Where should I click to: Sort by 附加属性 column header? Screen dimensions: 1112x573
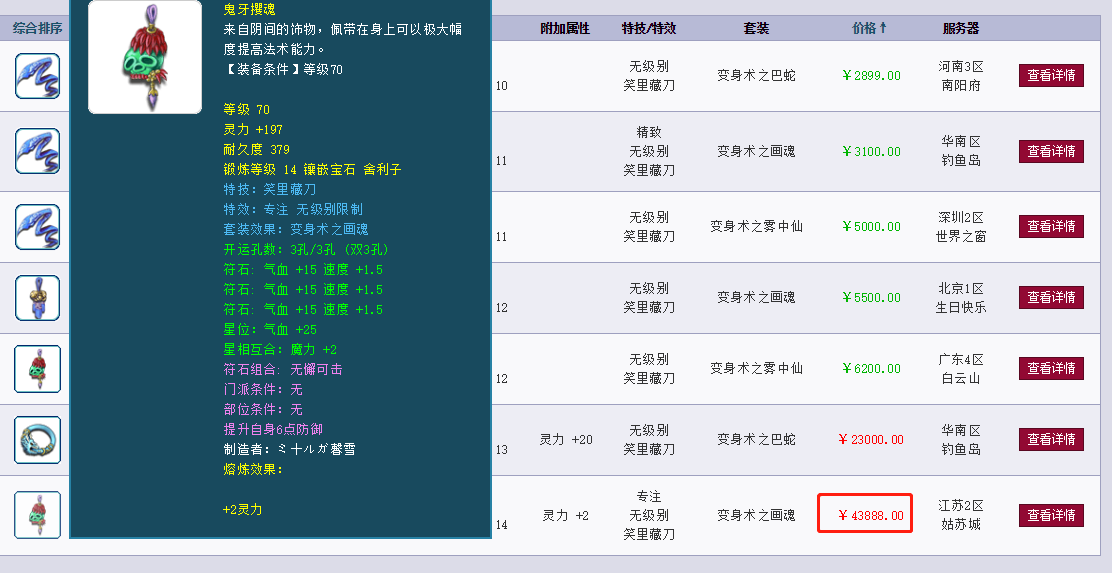click(x=565, y=28)
